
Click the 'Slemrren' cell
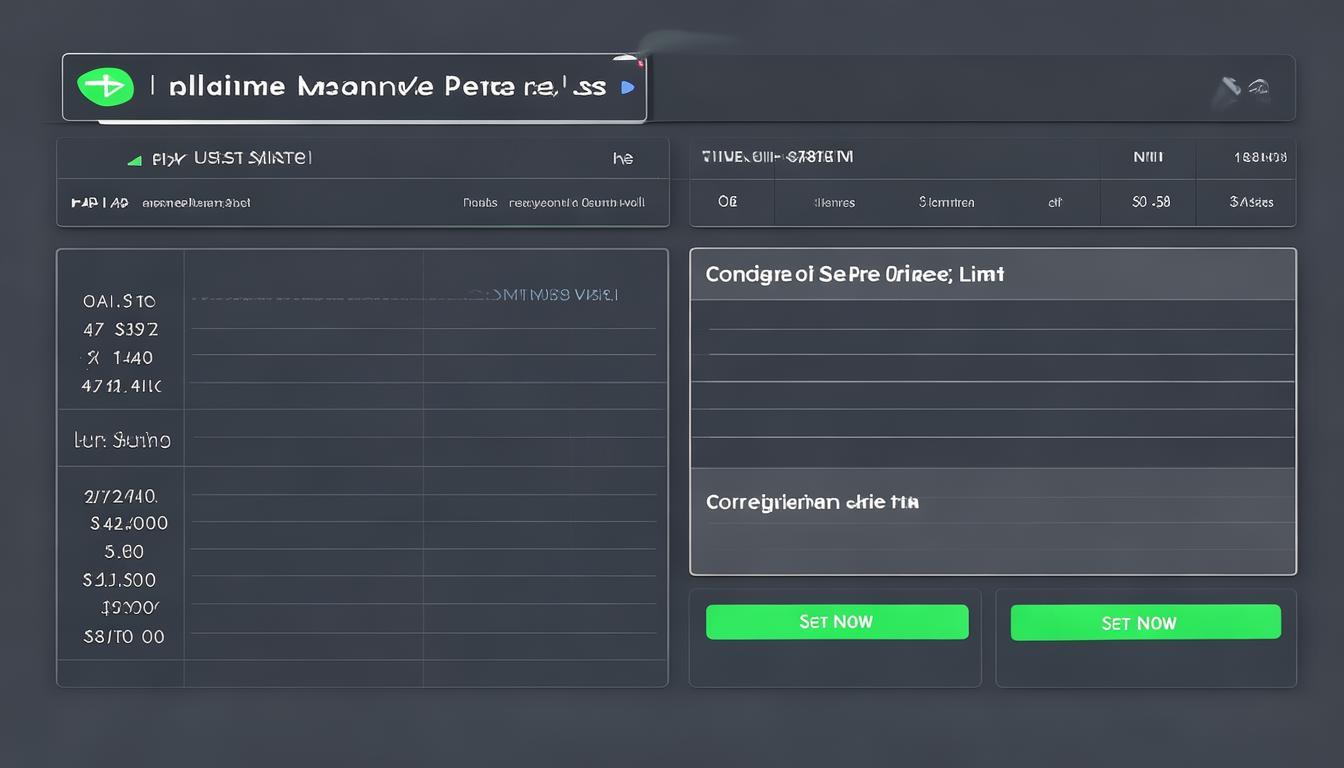(946, 202)
